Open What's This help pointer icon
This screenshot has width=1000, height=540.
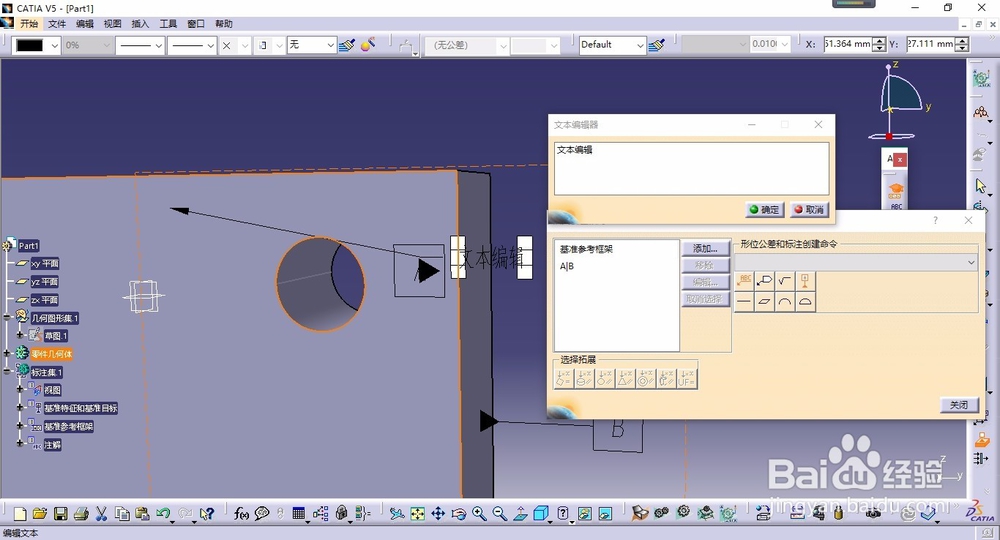[207, 514]
